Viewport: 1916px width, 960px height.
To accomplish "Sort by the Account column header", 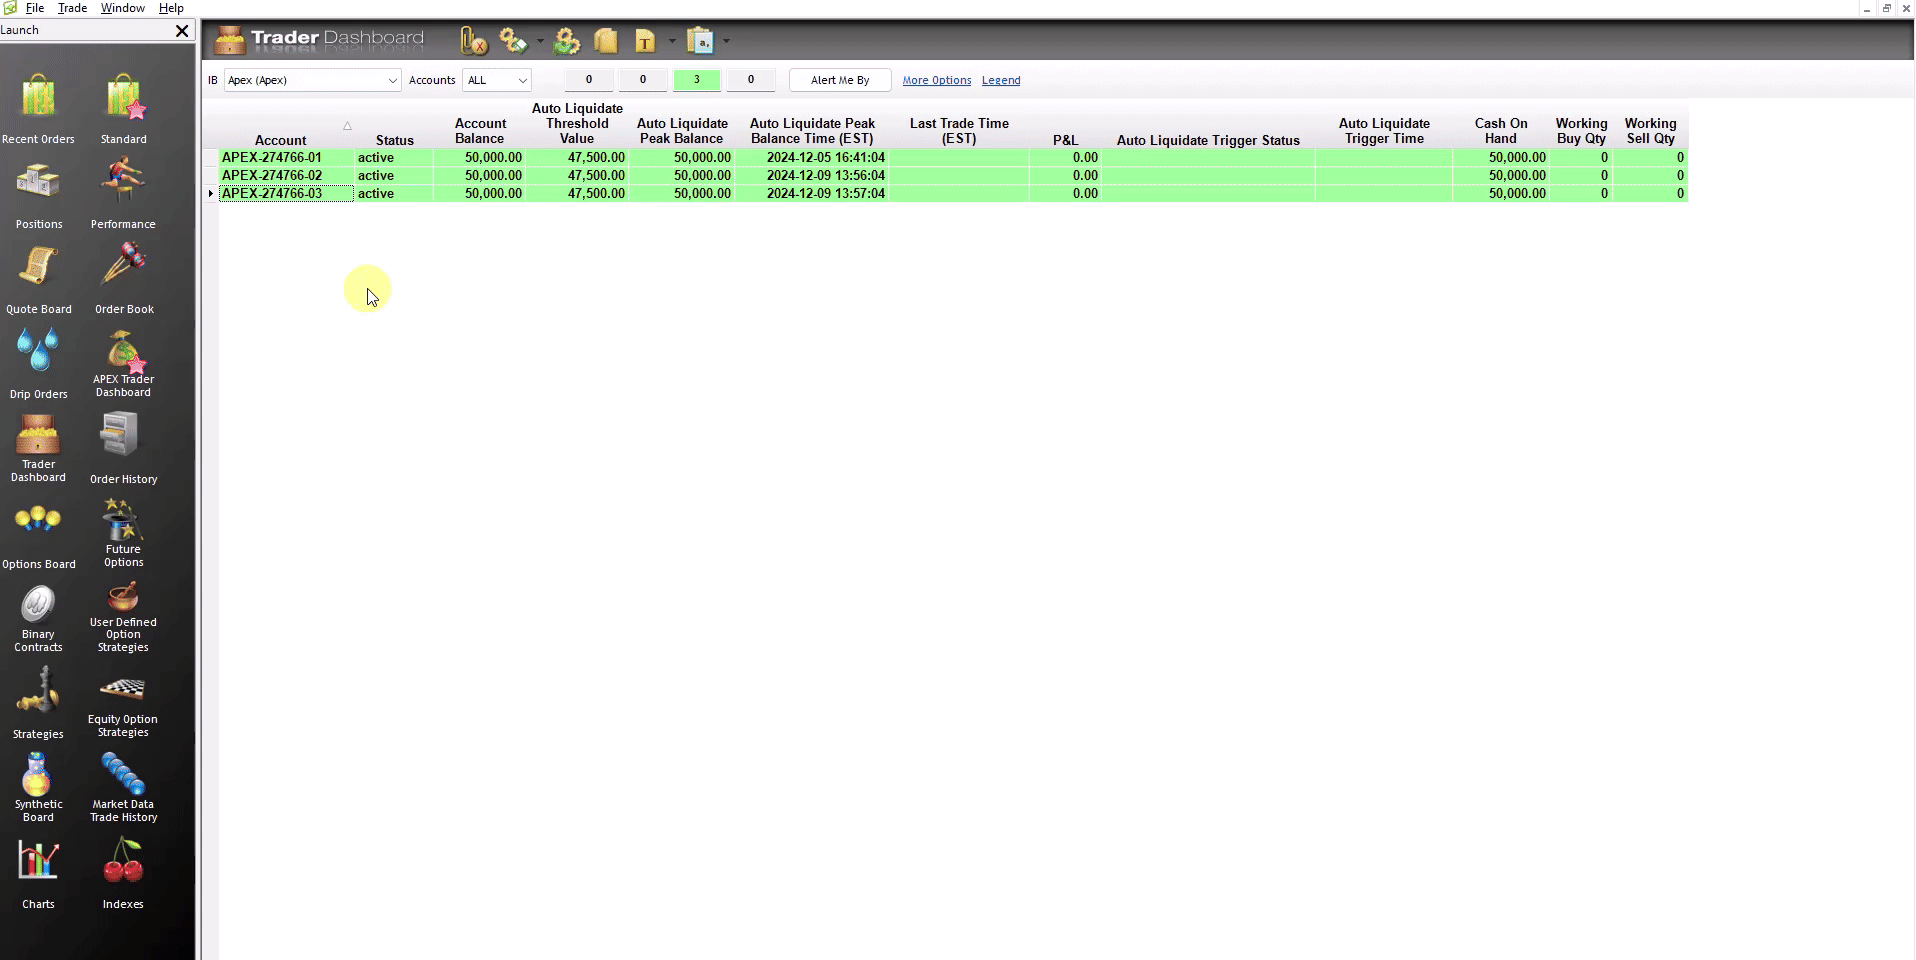I will coord(281,140).
